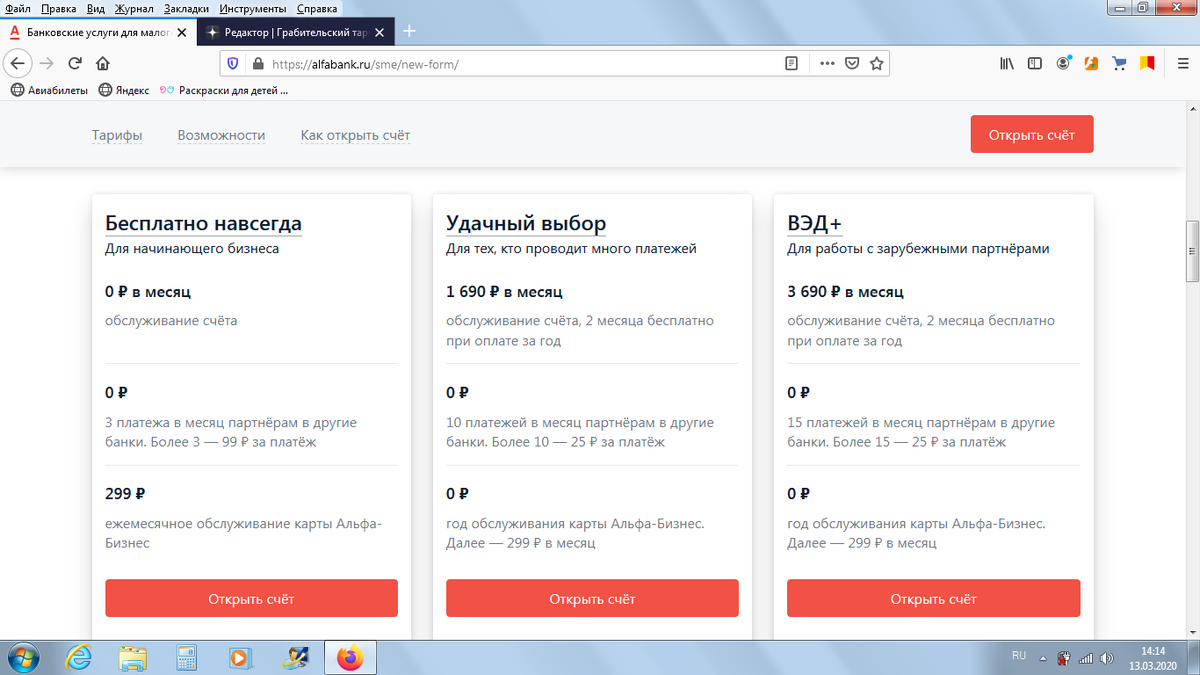This screenshot has height=675, width=1200.
Task: Open page actions three-dots menu
Action: click(827, 63)
